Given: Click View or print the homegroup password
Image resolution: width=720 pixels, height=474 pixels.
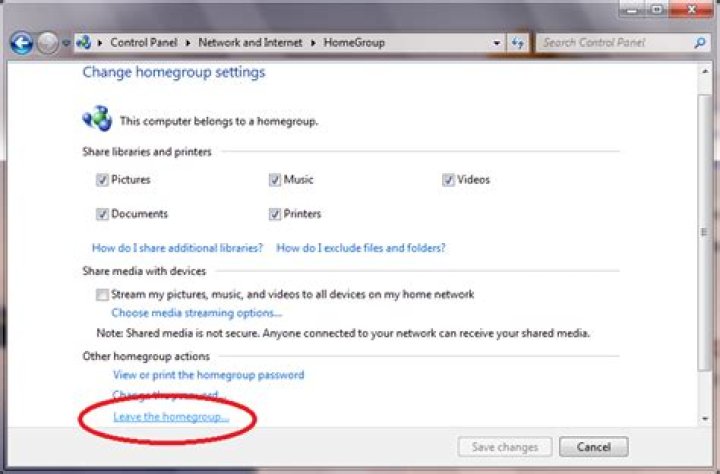Looking at the screenshot, I should click(x=208, y=375).
